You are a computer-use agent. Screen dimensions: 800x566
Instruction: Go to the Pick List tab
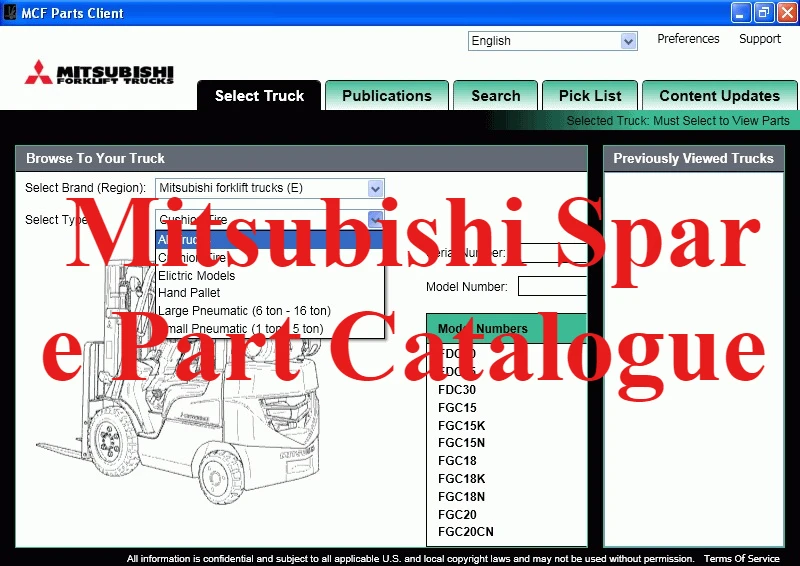590,95
